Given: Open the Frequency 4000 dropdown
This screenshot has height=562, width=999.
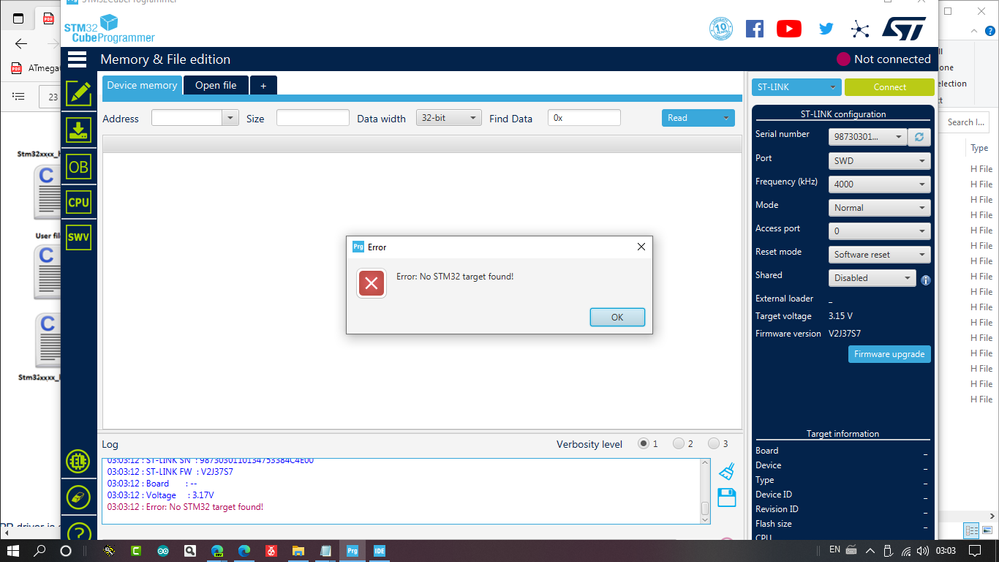Looking at the screenshot, I should coord(879,184).
